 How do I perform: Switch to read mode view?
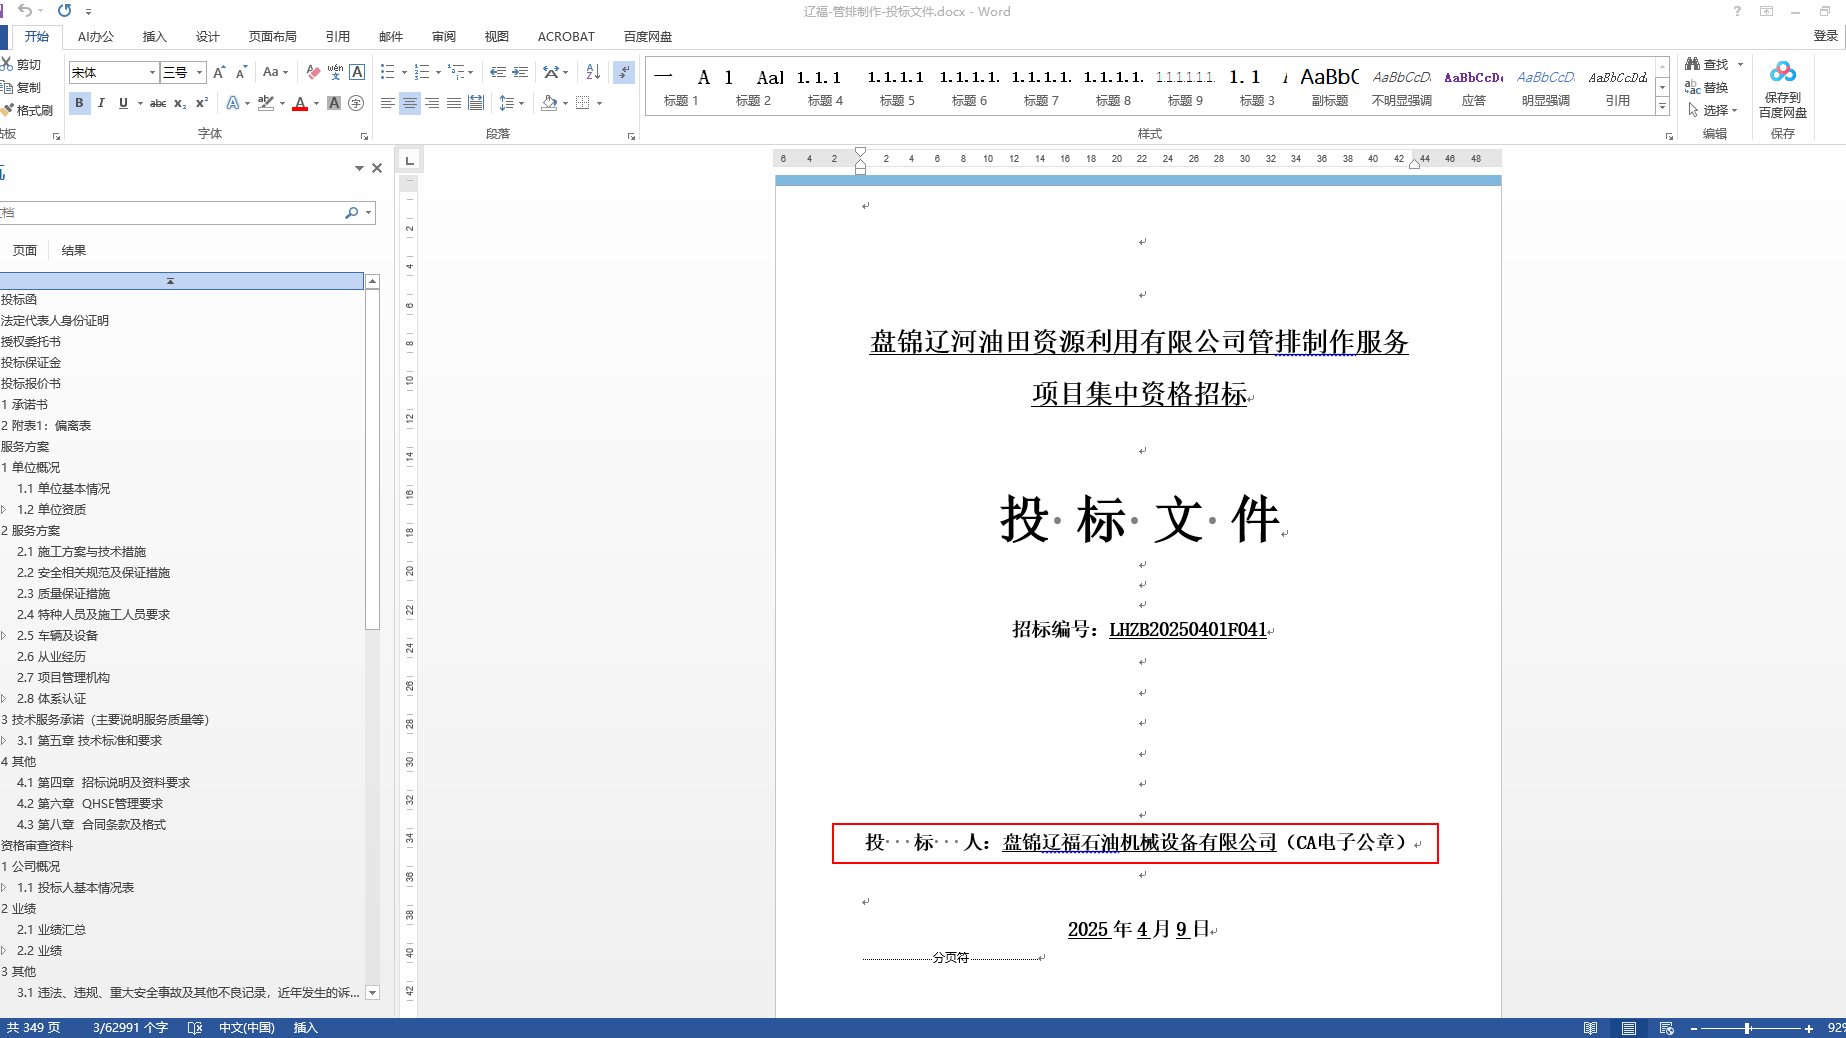pyautogui.click(x=1590, y=1028)
